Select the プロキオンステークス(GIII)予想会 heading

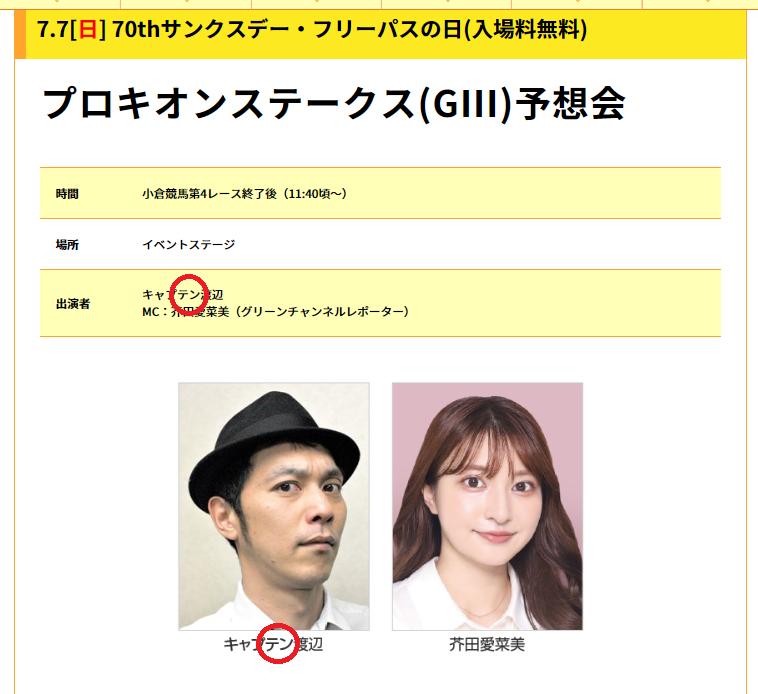(334, 103)
